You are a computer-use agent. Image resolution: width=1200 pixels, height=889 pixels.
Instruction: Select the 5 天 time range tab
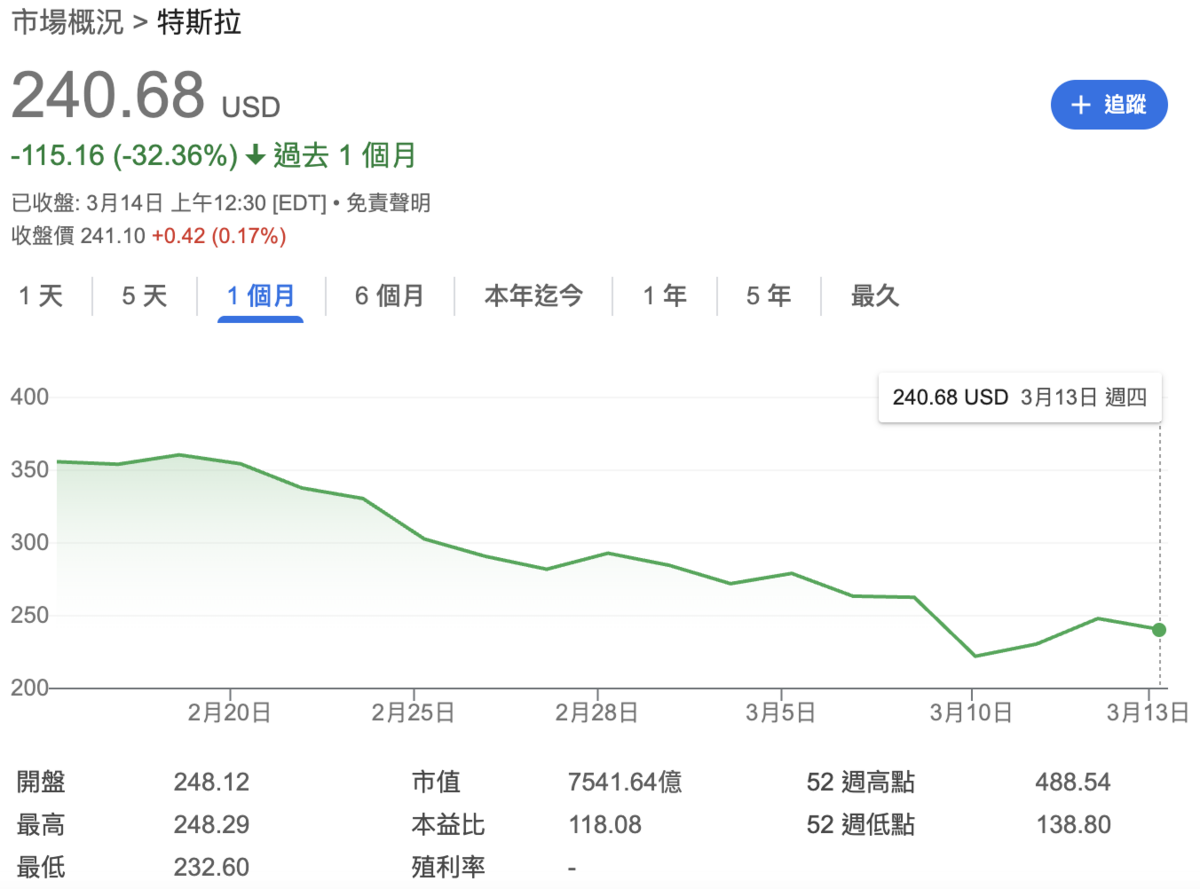tap(145, 296)
